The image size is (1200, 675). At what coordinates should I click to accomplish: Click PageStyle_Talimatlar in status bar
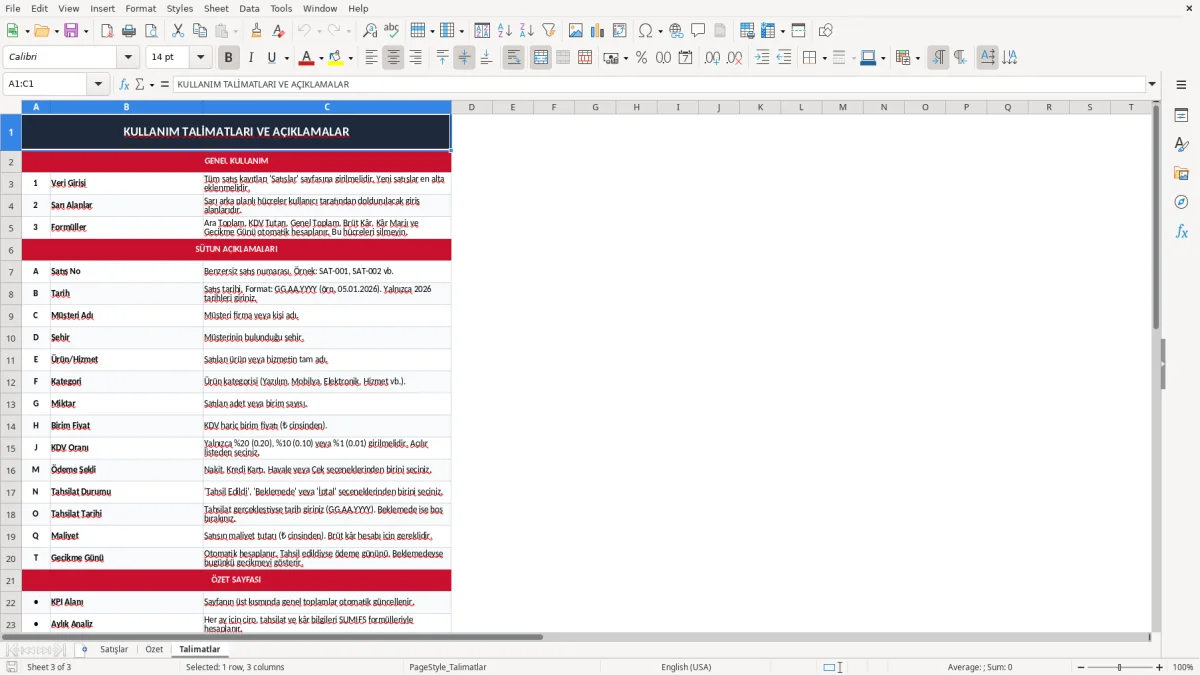point(448,667)
